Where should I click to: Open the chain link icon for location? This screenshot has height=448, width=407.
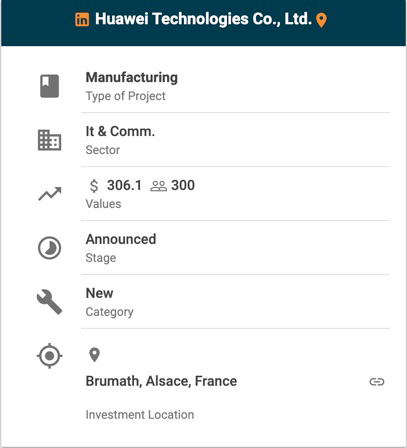[377, 382]
